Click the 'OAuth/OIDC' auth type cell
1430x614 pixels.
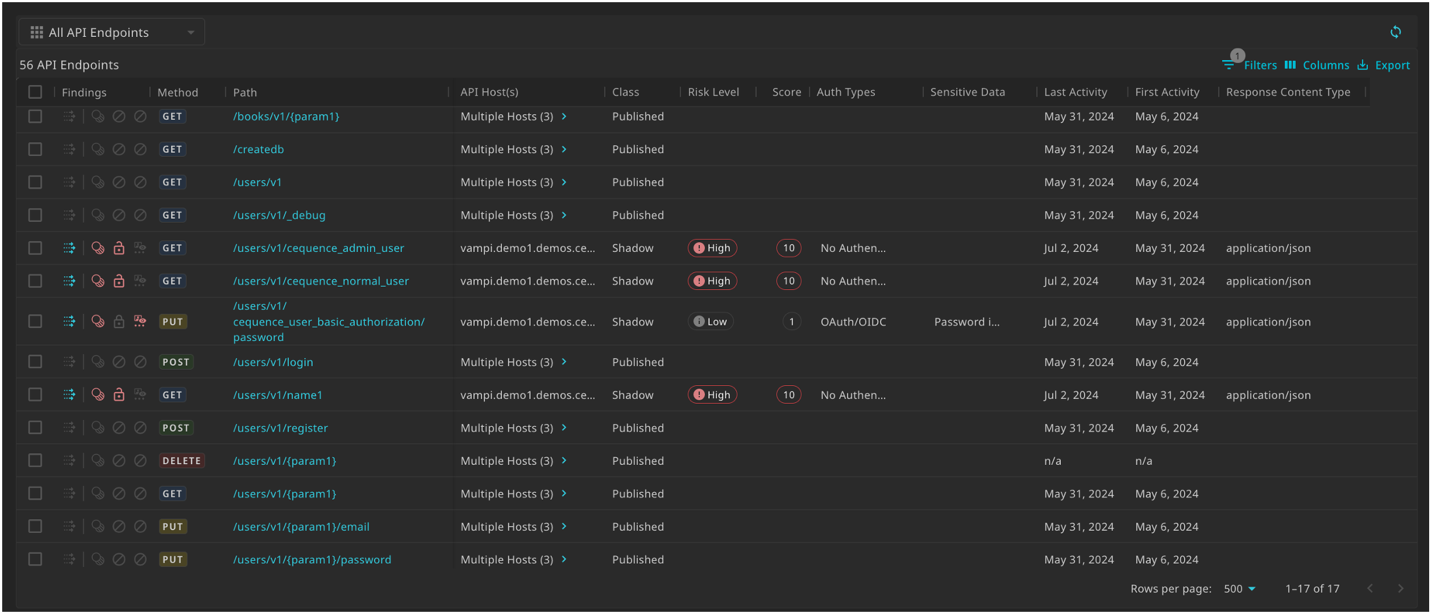coord(853,322)
